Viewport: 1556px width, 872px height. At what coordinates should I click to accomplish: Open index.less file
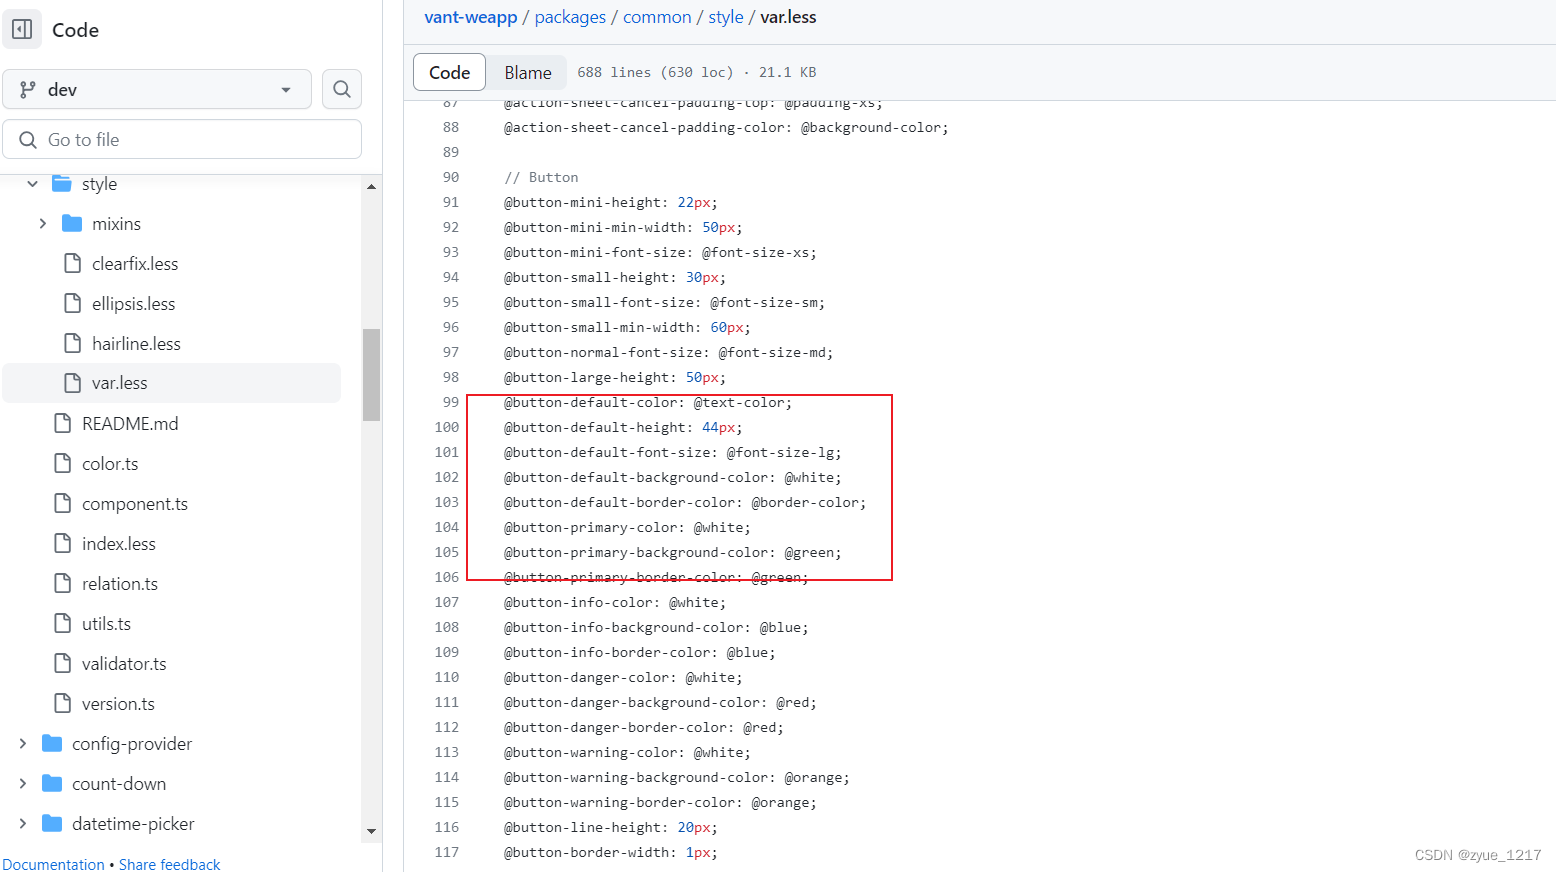pos(119,544)
